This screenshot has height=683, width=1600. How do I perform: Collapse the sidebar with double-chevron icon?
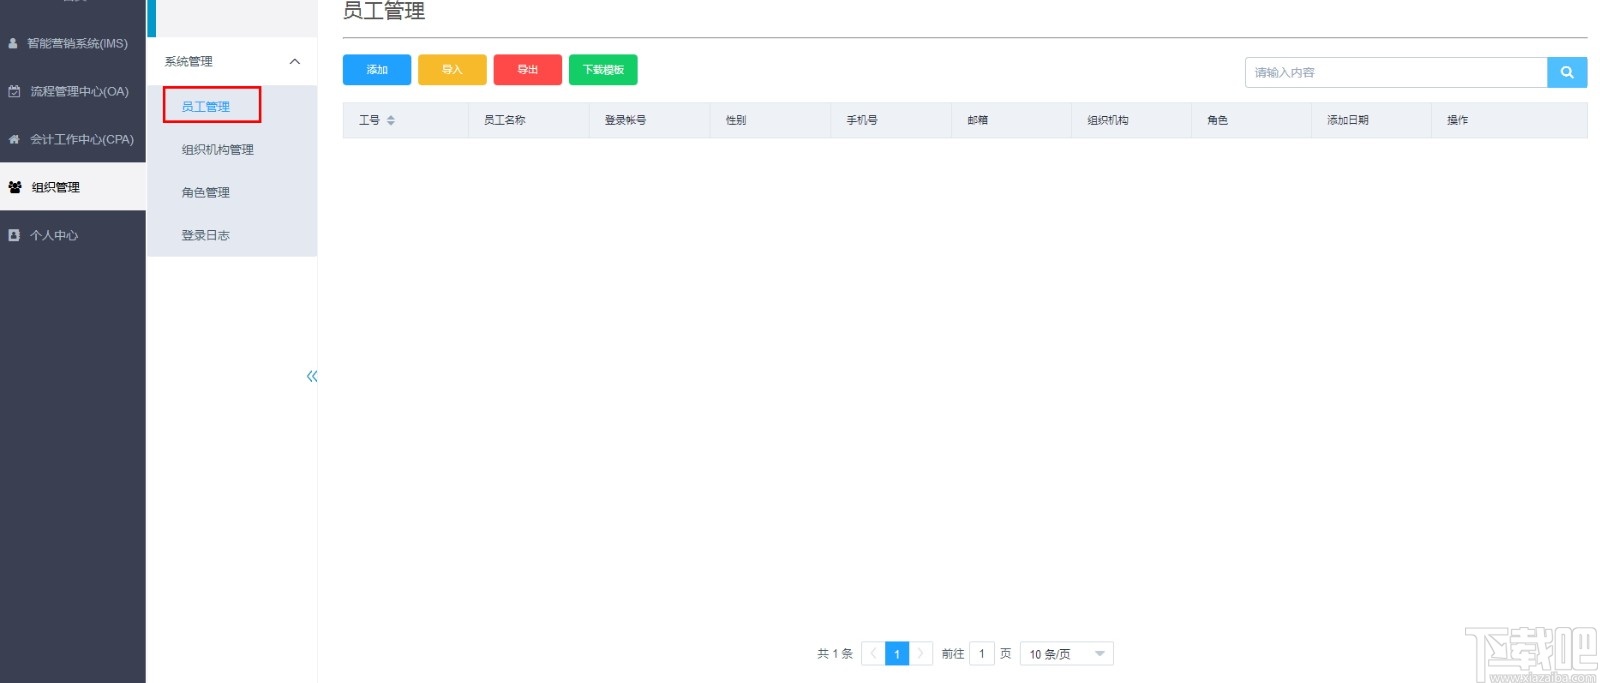(312, 376)
